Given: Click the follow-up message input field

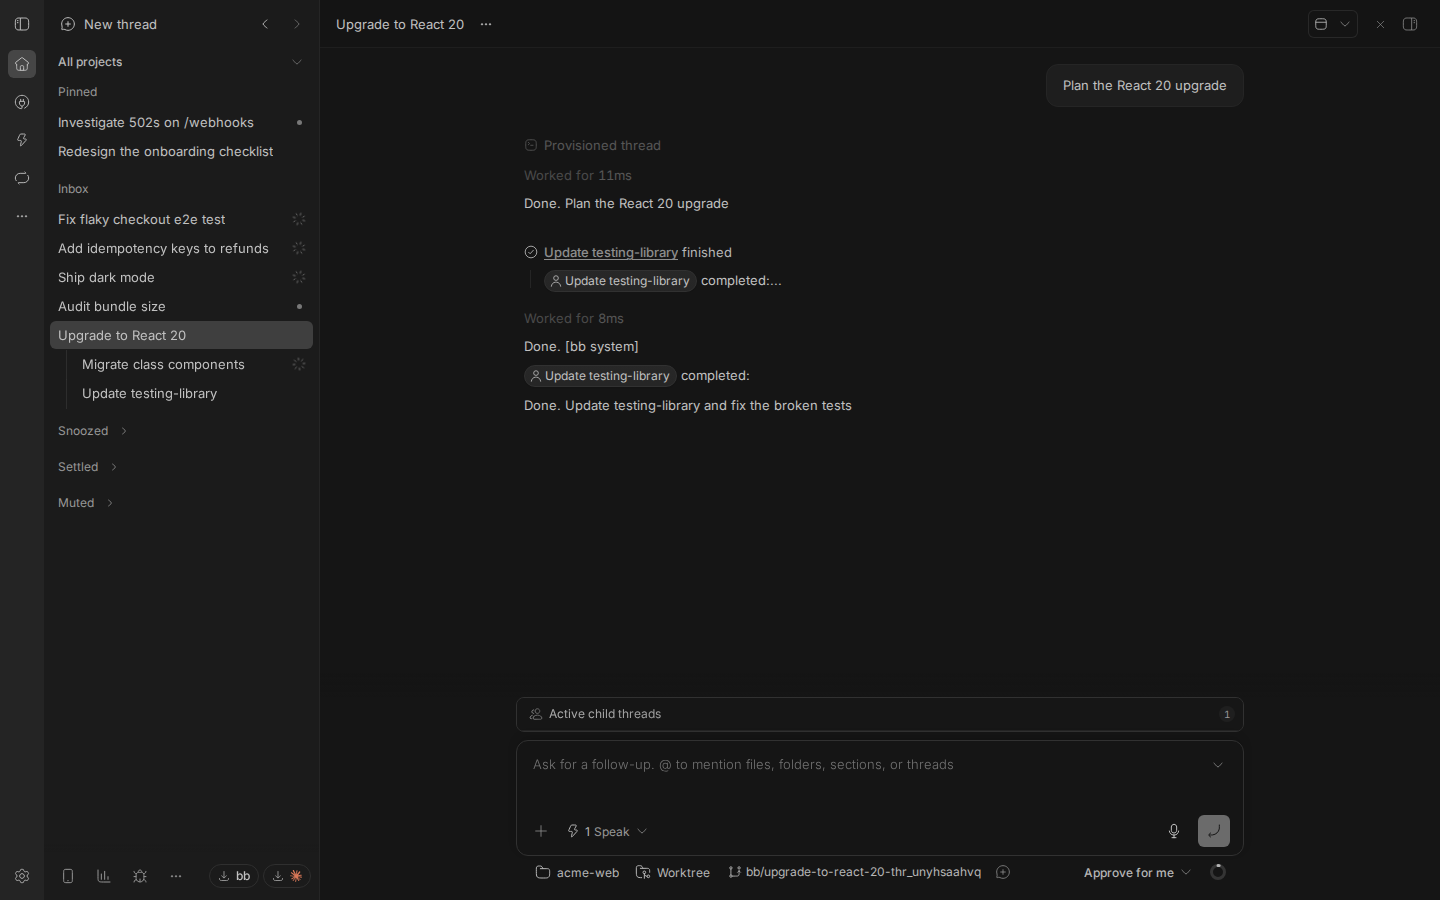Looking at the screenshot, I should point(868,765).
